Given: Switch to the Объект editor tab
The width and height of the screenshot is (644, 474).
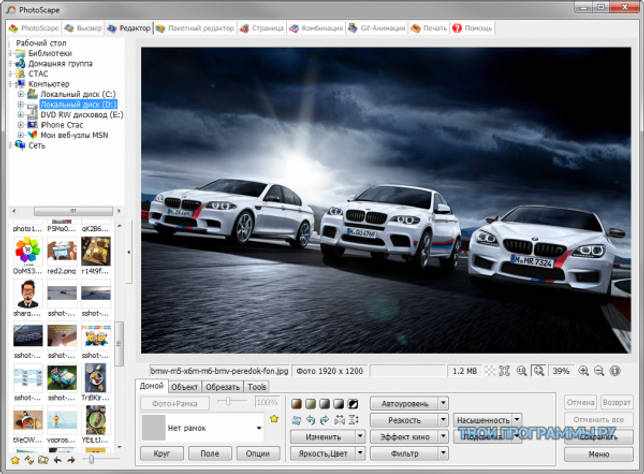Looking at the screenshot, I should click(185, 387).
